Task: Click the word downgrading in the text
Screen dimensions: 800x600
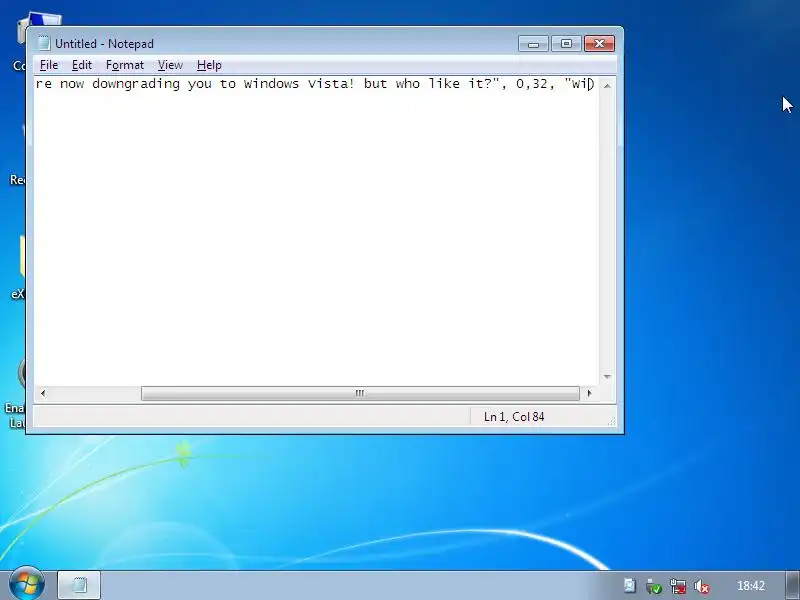Action: click(136, 85)
